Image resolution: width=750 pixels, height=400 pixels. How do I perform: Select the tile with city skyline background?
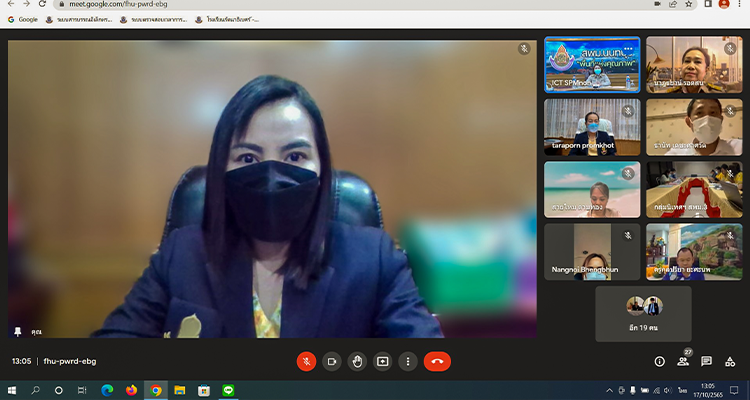(695, 65)
